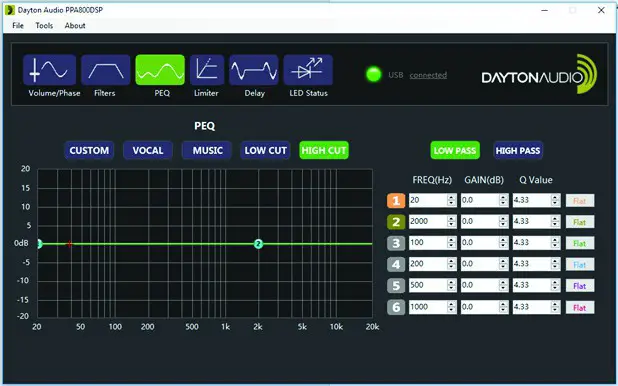
Task: Reset band 2 with its Flat button
Action: coord(580,222)
